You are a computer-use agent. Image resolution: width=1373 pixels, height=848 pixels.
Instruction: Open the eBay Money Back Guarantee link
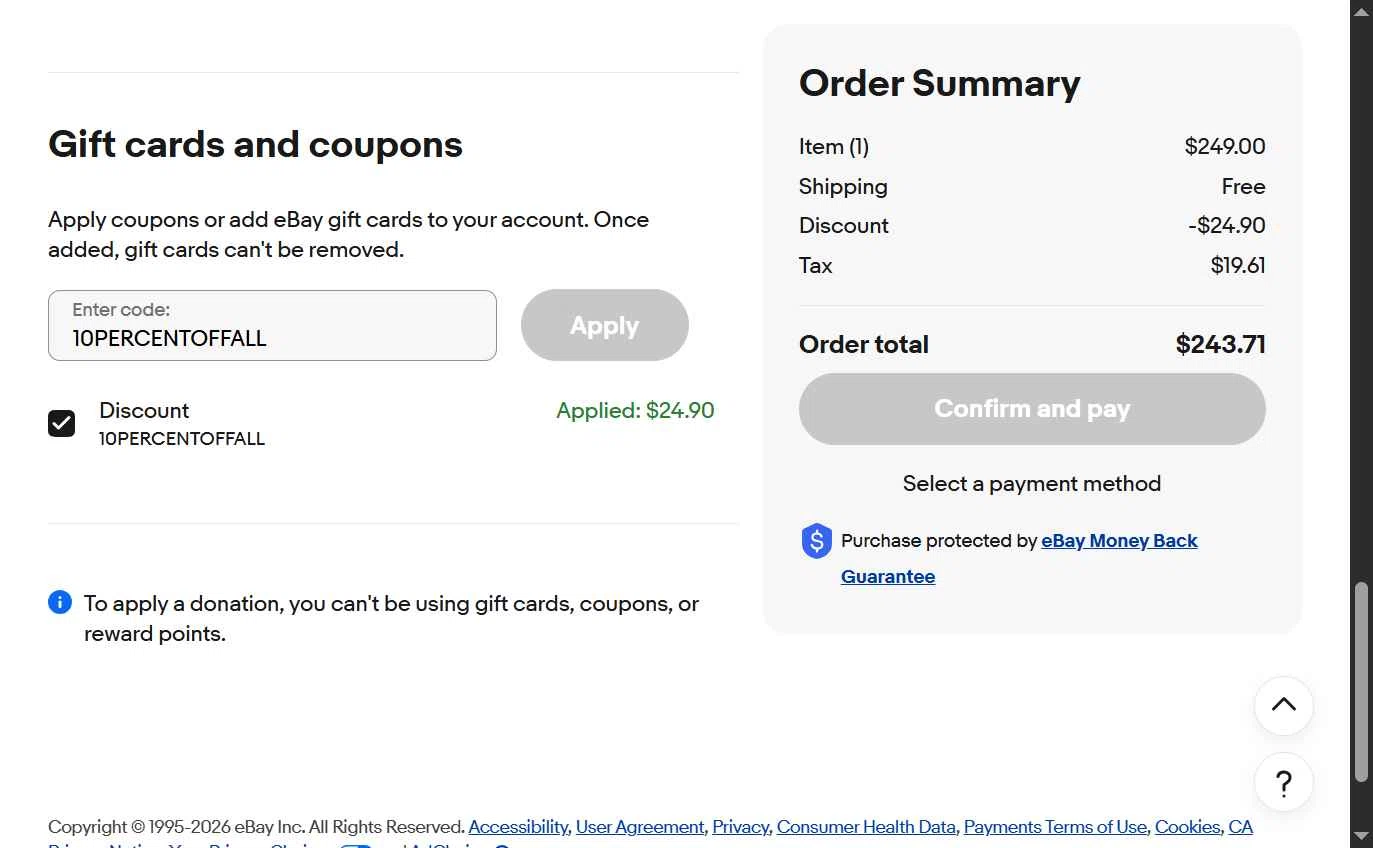coord(1118,541)
